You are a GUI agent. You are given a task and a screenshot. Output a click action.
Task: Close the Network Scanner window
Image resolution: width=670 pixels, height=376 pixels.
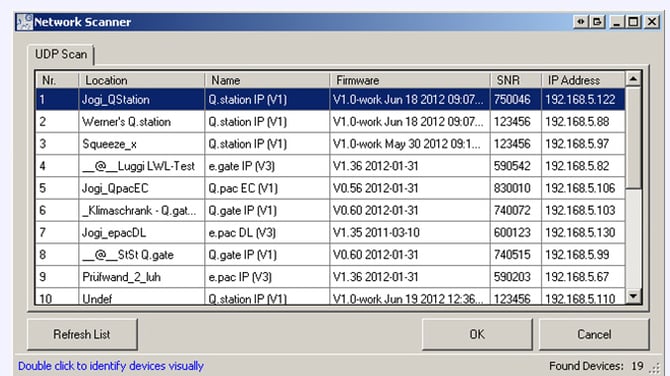(652, 21)
